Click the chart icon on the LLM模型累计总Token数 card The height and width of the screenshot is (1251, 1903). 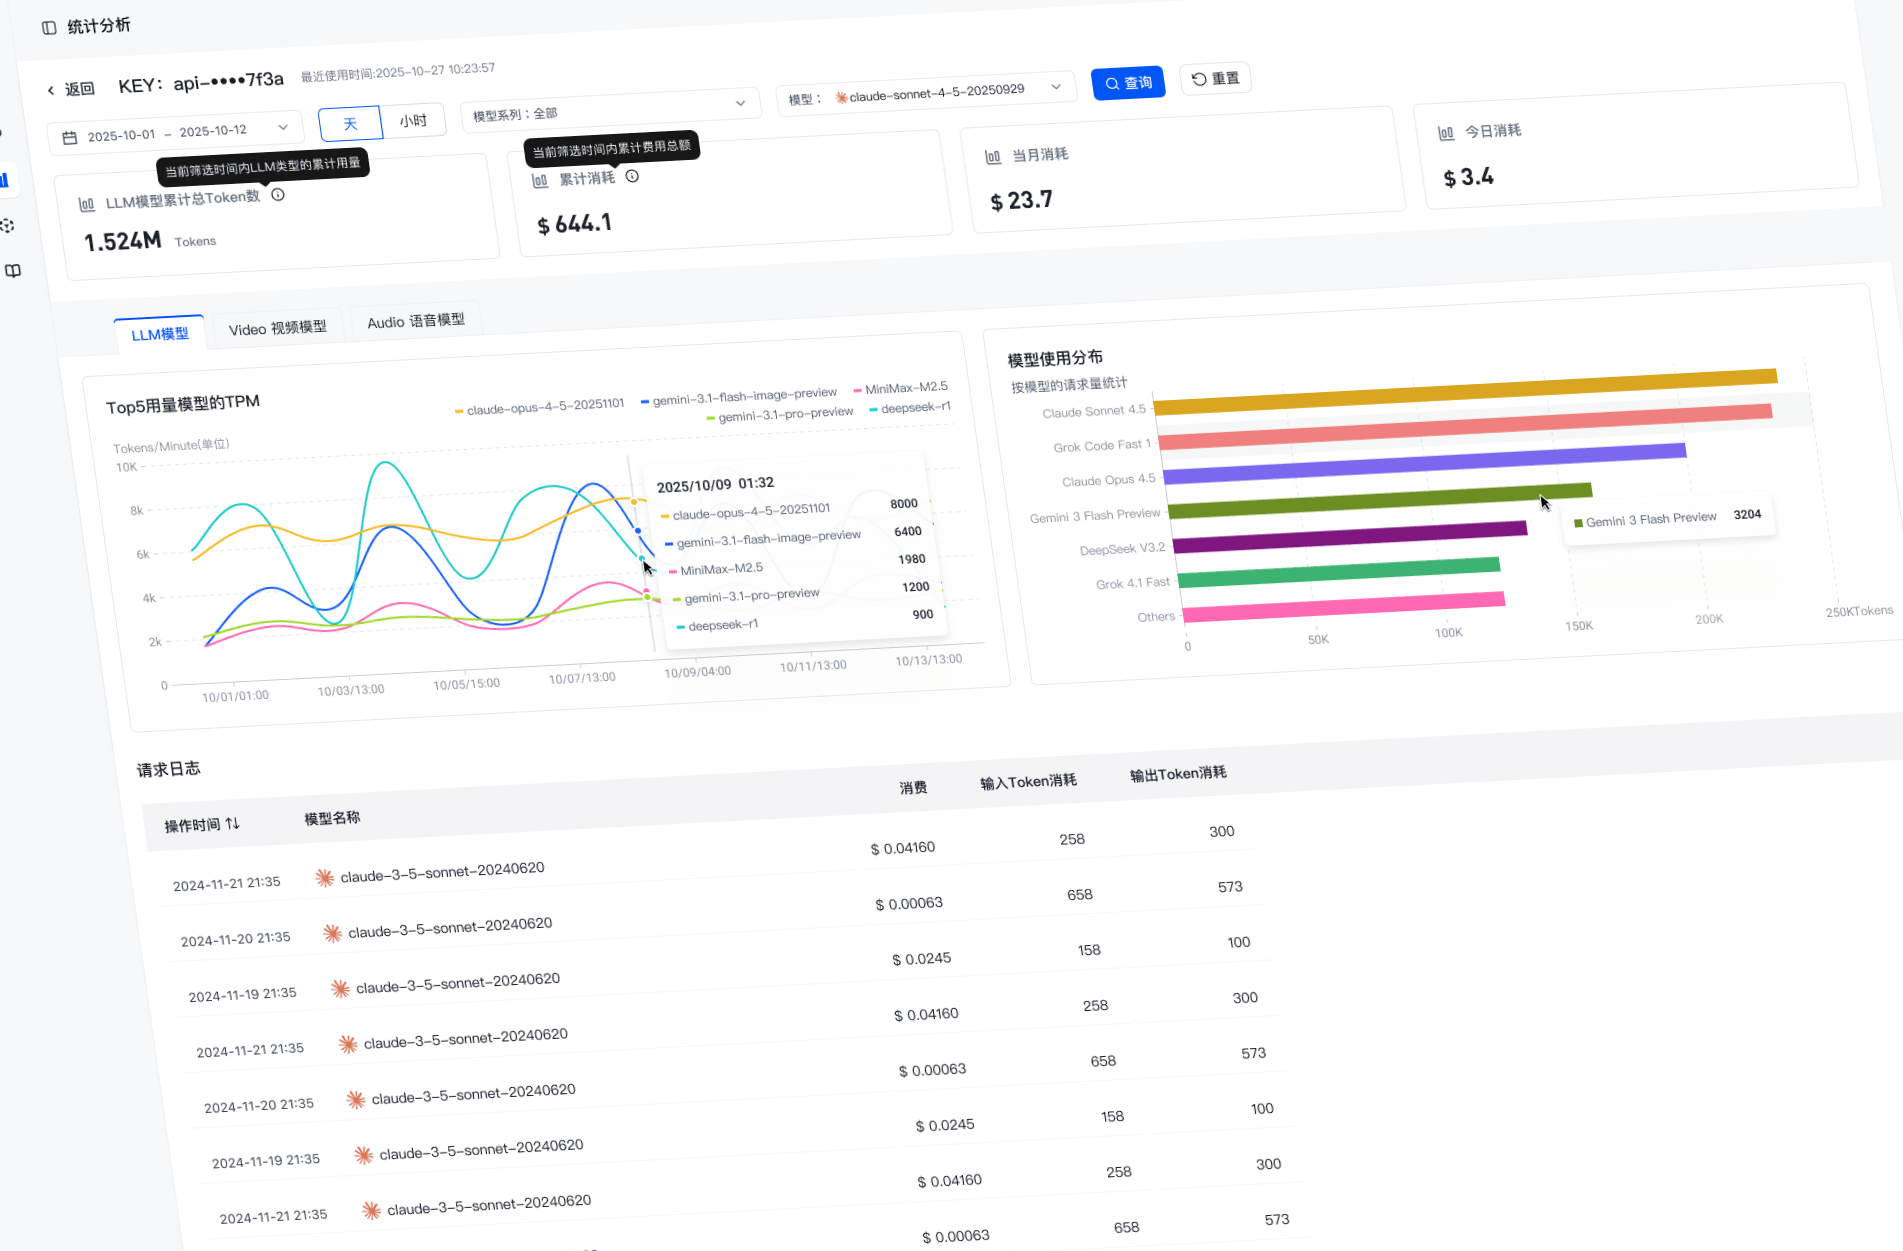tap(87, 204)
